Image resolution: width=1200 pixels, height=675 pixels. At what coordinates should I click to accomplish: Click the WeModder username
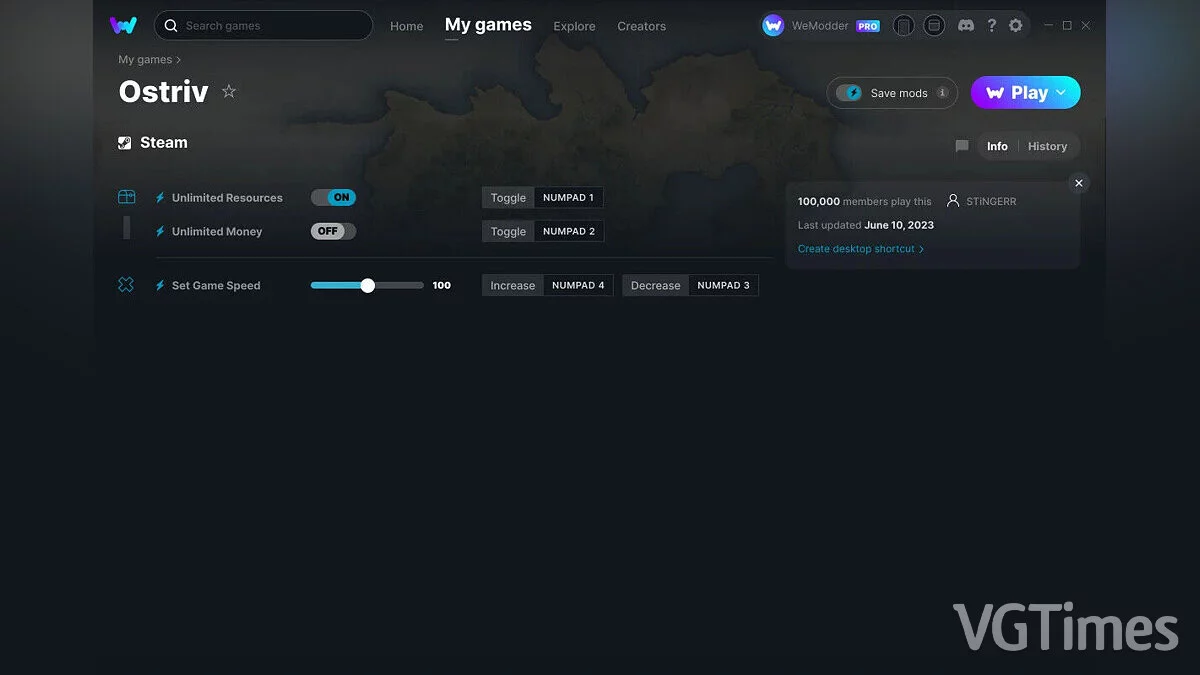[820, 26]
